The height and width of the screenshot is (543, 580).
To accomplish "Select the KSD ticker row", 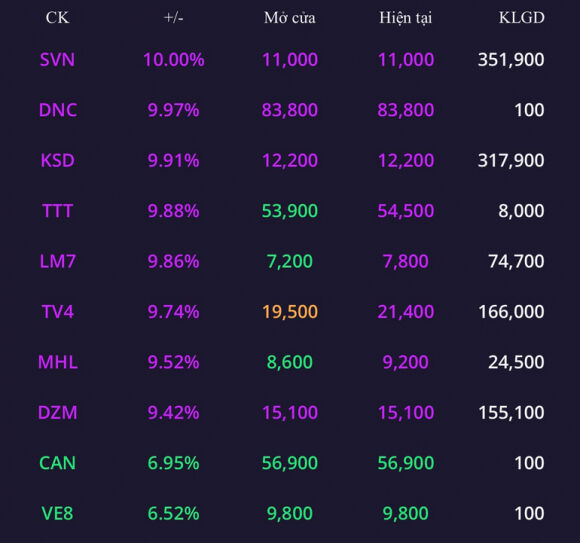I will [290, 161].
